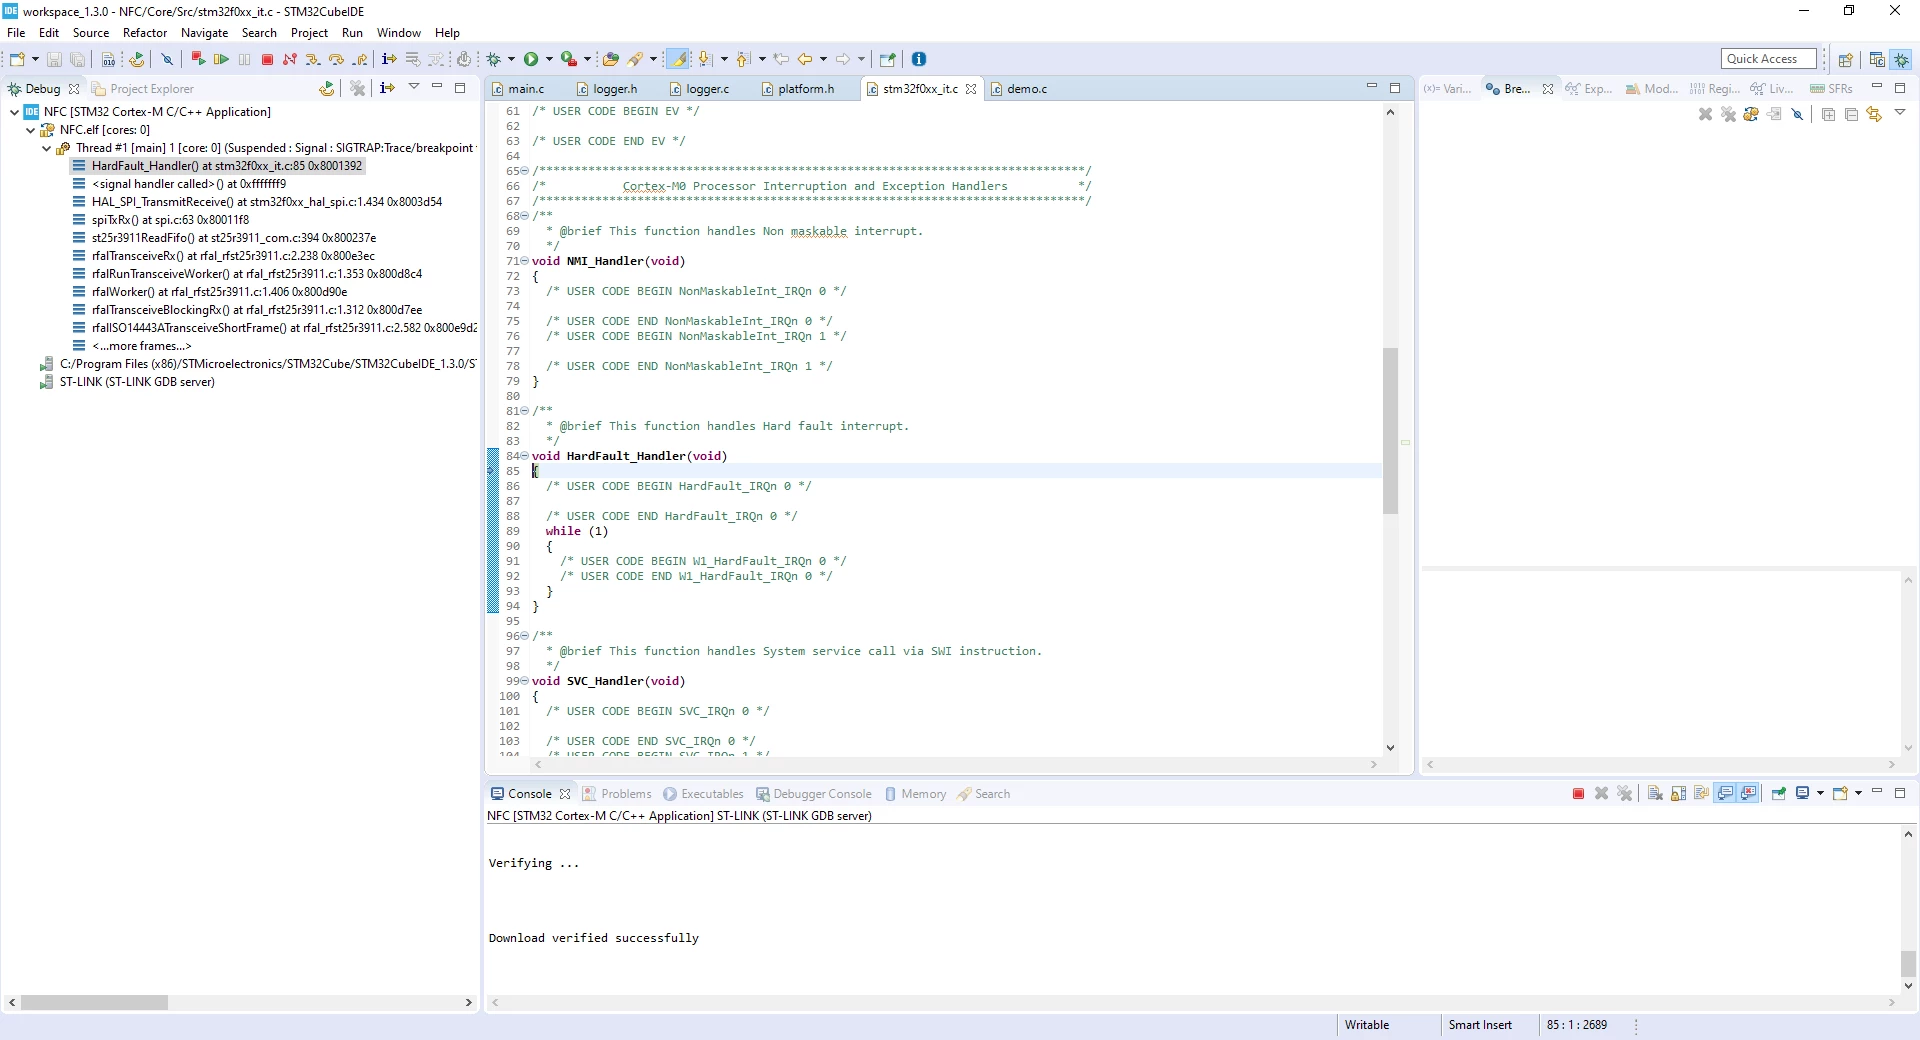Click the Open Perspective icon
The image size is (1920, 1040).
tap(1846, 60)
